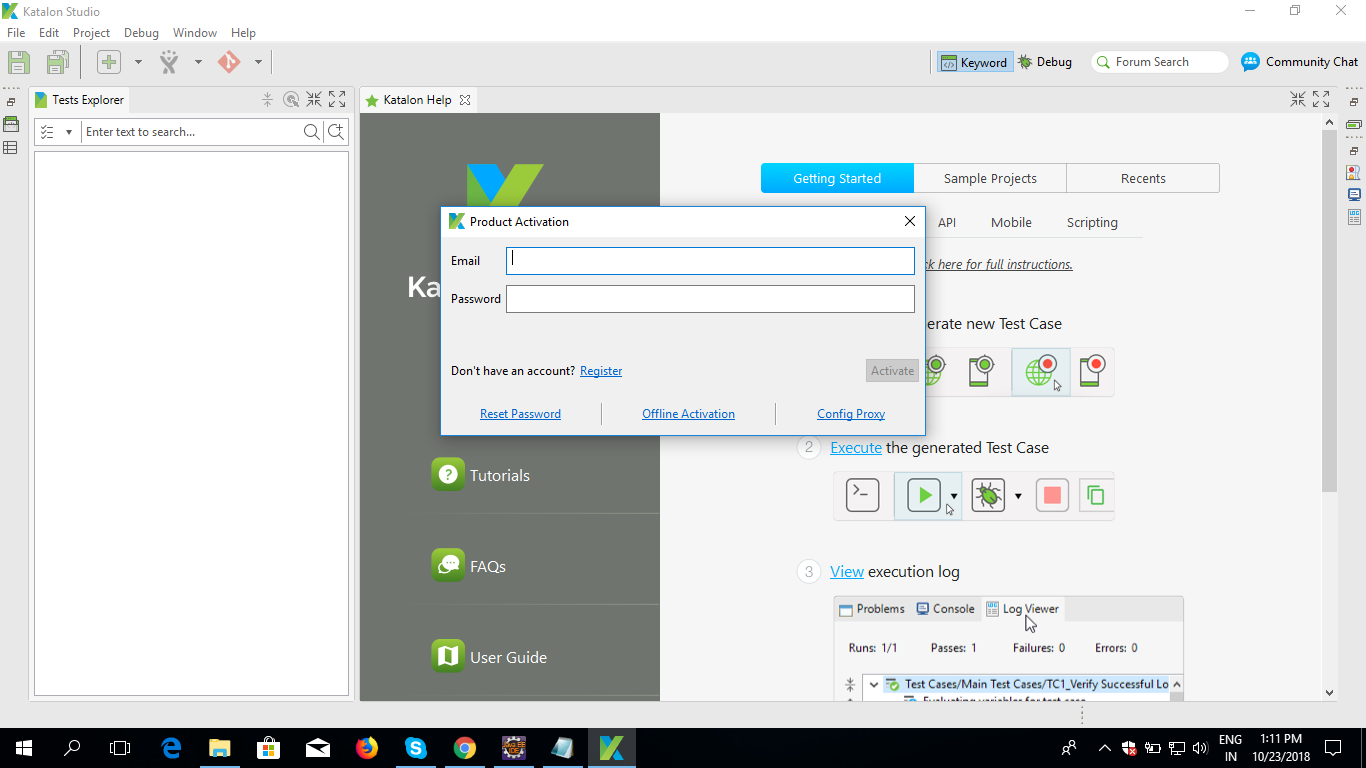Image resolution: width=1366 pixels, height=768 pixels.
Task: Click the Register link
Action: point(601,371)
